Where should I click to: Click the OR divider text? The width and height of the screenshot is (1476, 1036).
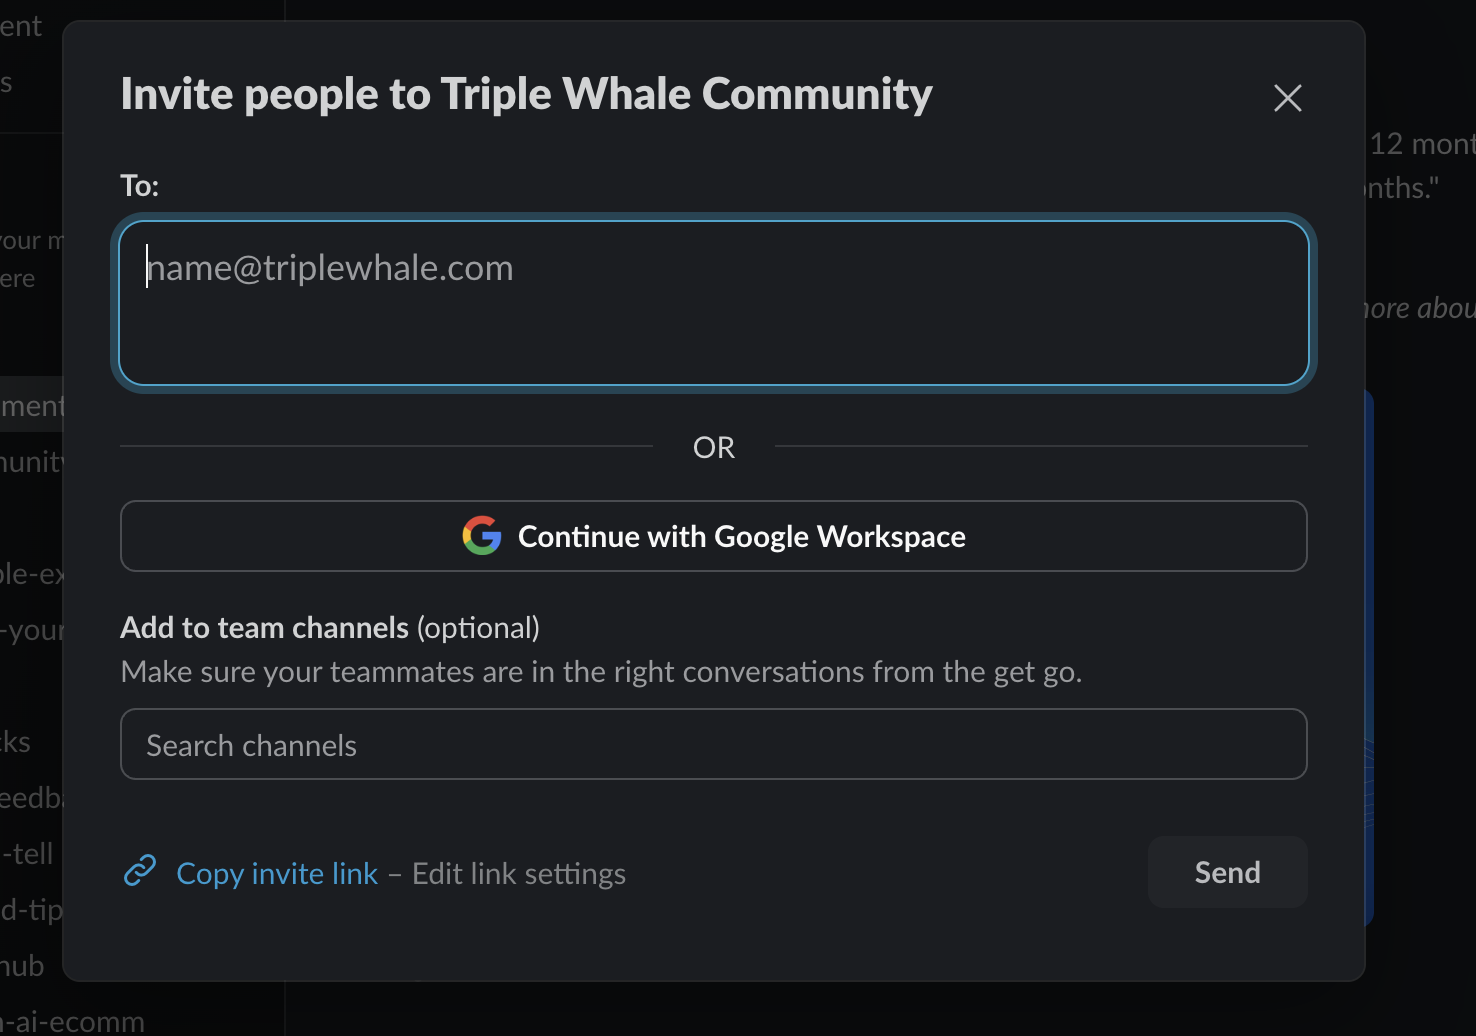tap(713, 447)
